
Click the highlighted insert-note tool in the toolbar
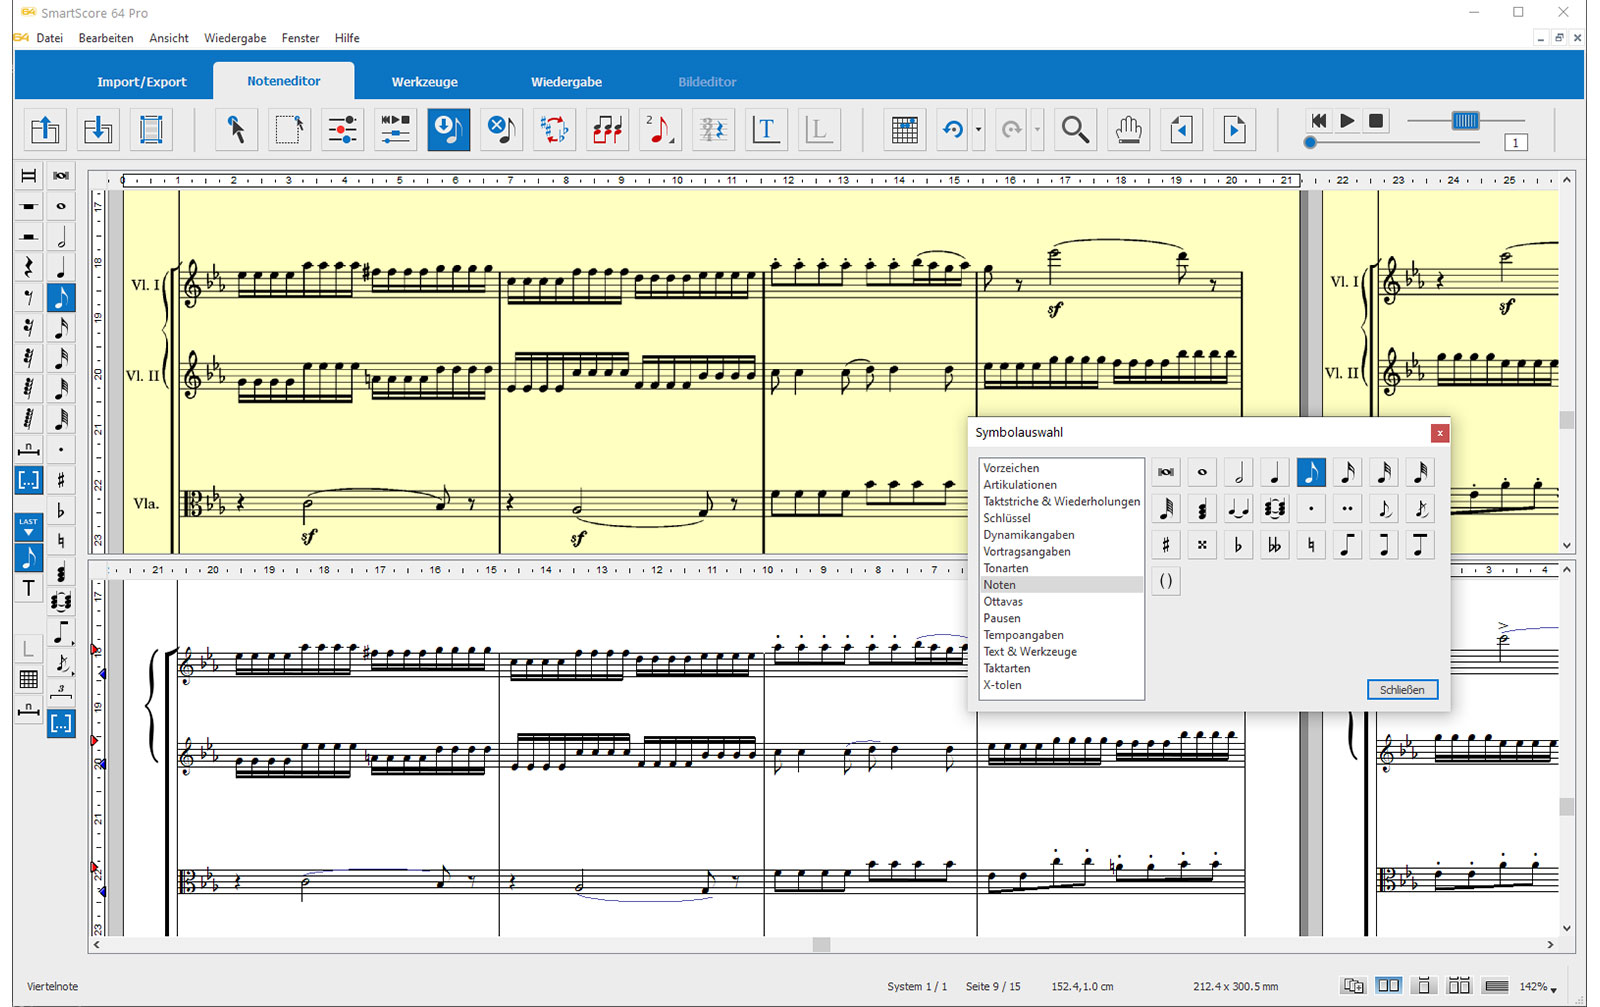449,130
